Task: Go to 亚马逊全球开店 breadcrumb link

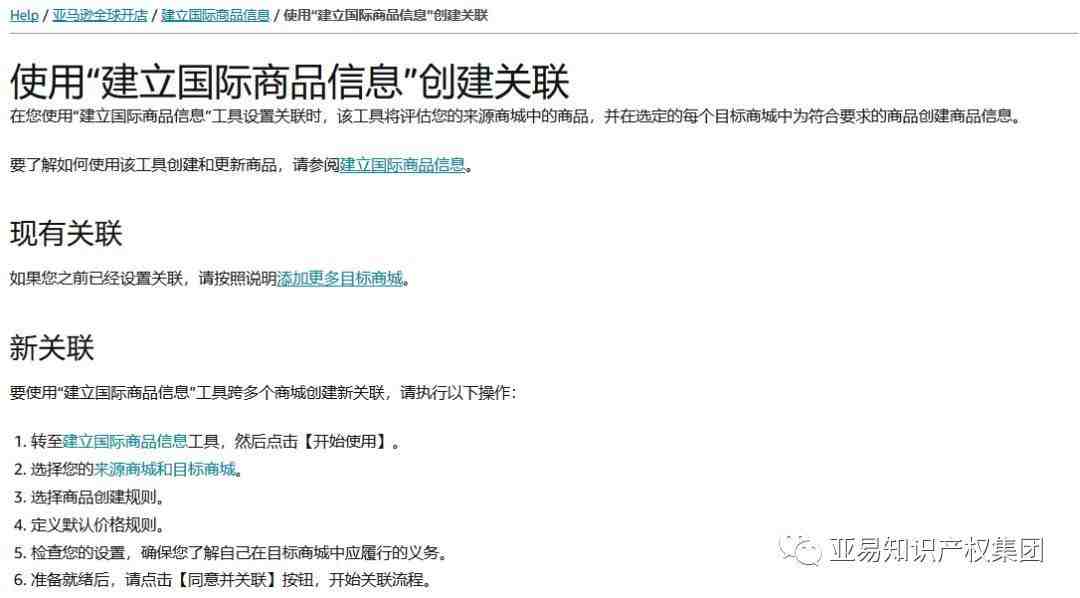Action: tap(100, 15)
